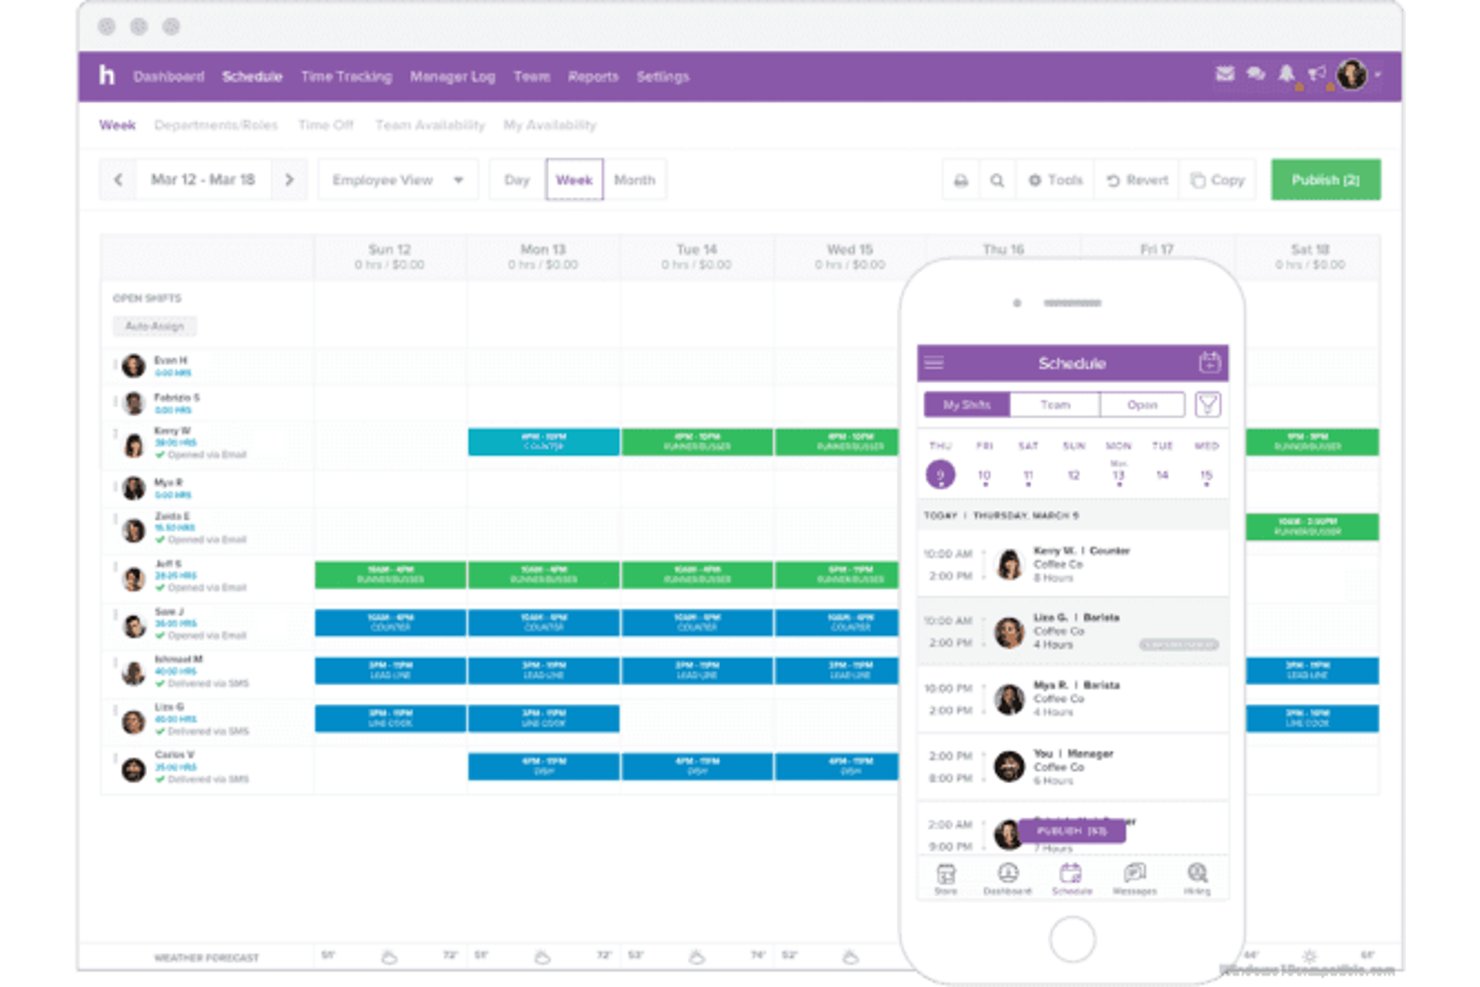Select Departments/Roles sub-tab

pos(216,125)
